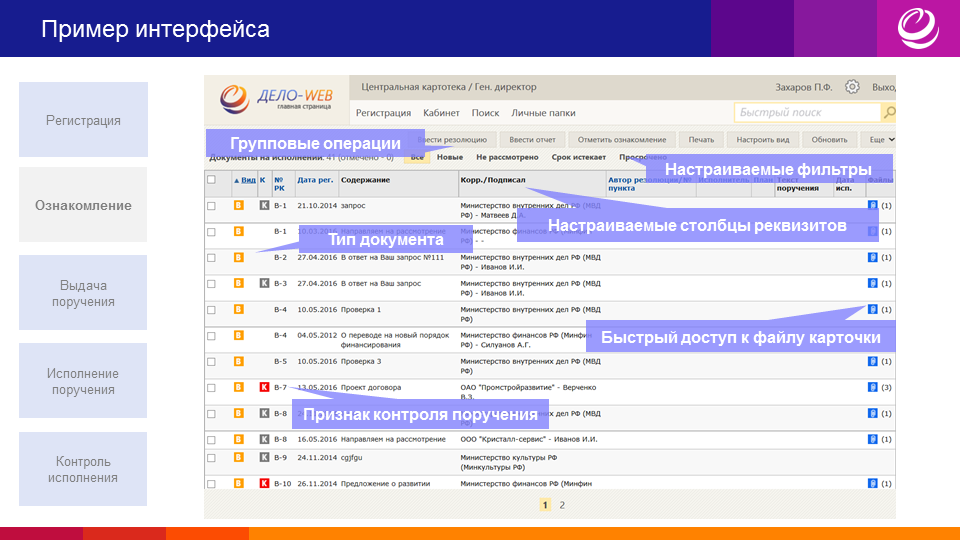This screenshot has height=540, width=960.
Task: Open Личные папки menu
Action: pyautogui.click(x=543, y=113)
